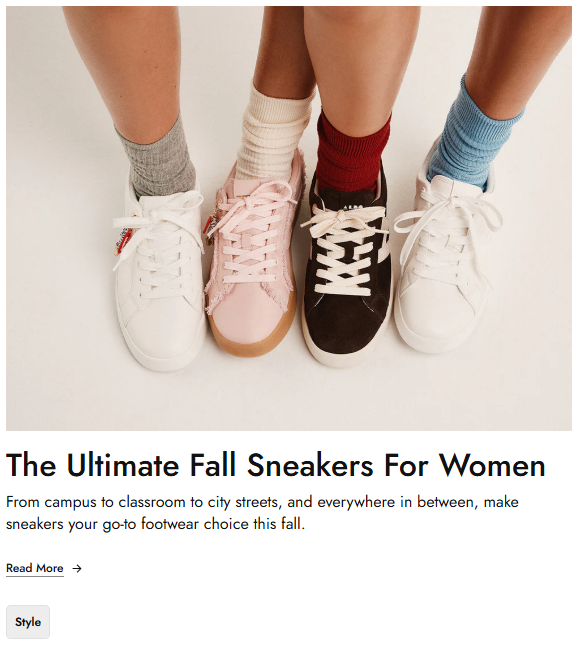This screenshot has width=582, height=649.
Task: Click the article description about campus to classroom
Action: tap(262, 513)
